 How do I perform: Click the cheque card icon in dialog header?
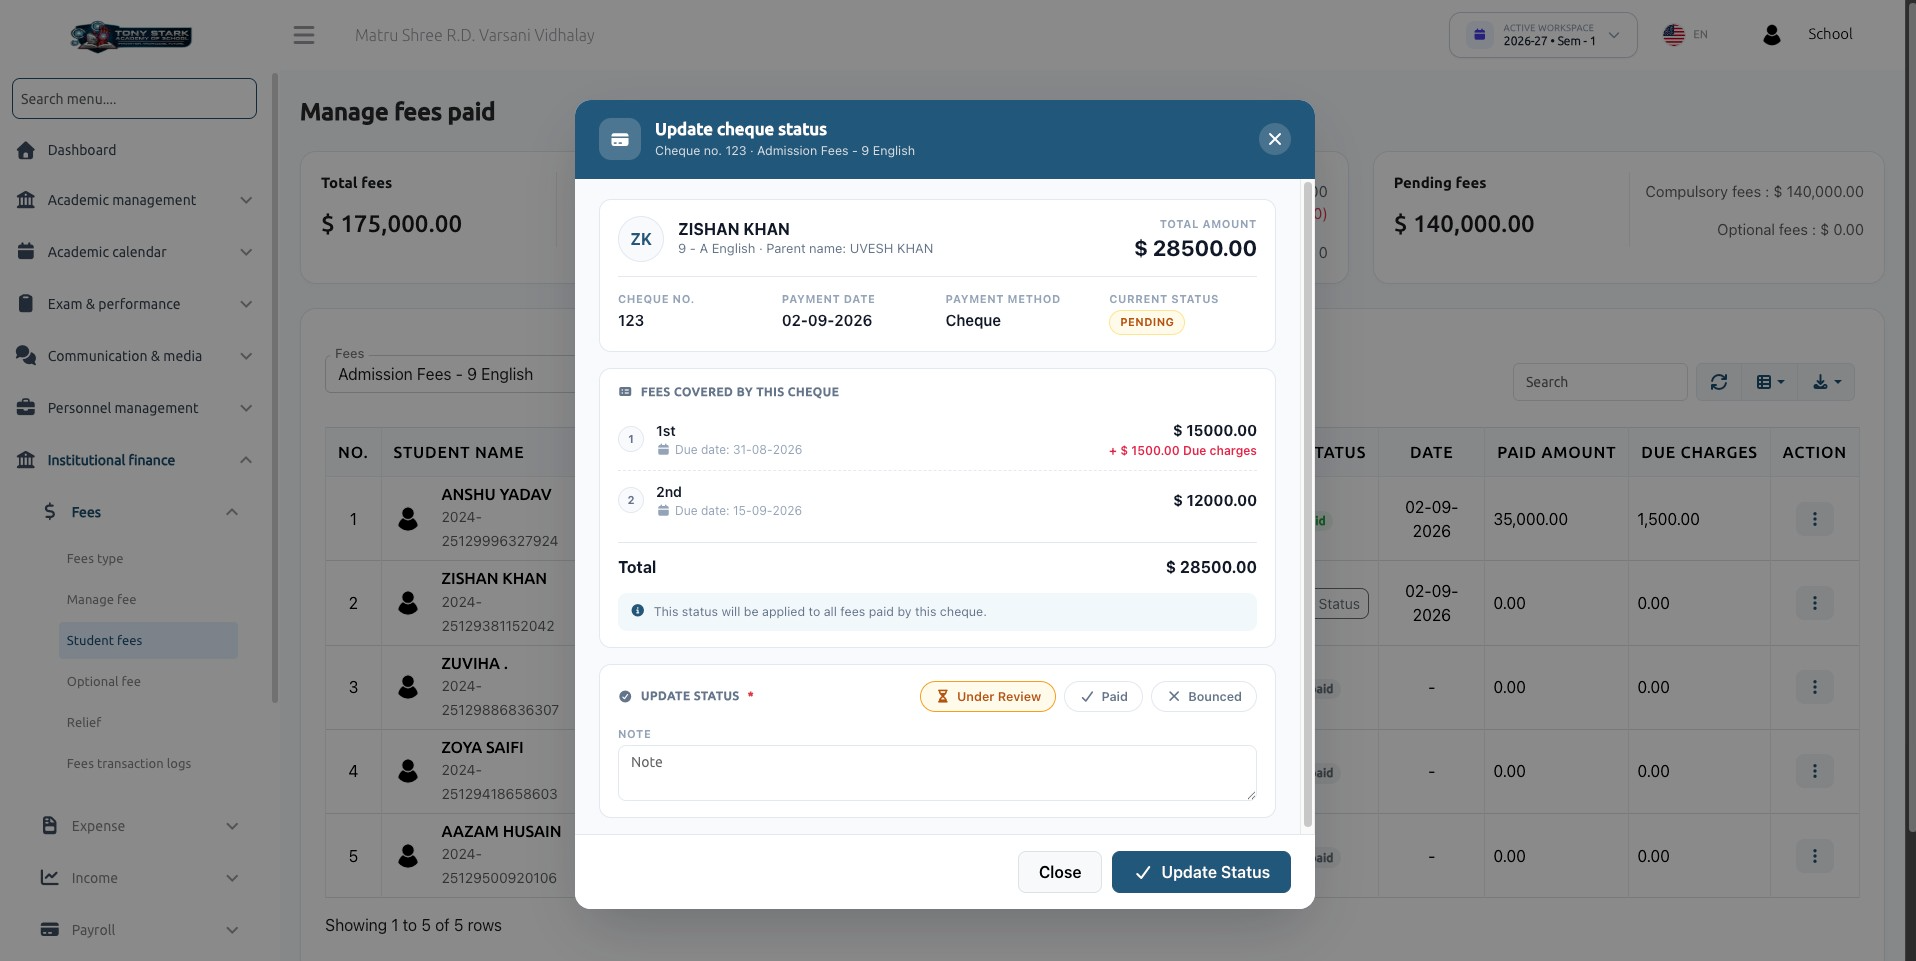620,139
